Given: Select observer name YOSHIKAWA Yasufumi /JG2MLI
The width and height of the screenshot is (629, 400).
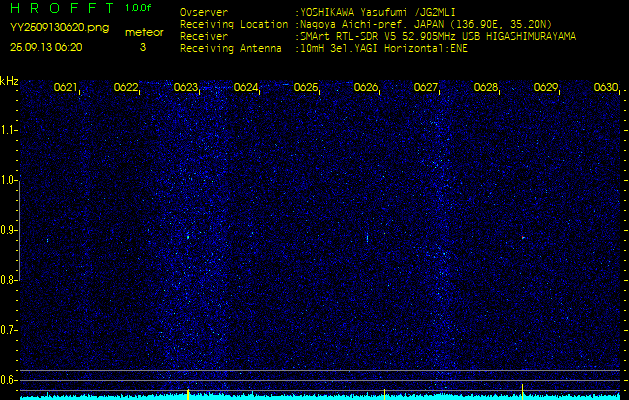Looking at the screenshot, I should coord(377,13).
